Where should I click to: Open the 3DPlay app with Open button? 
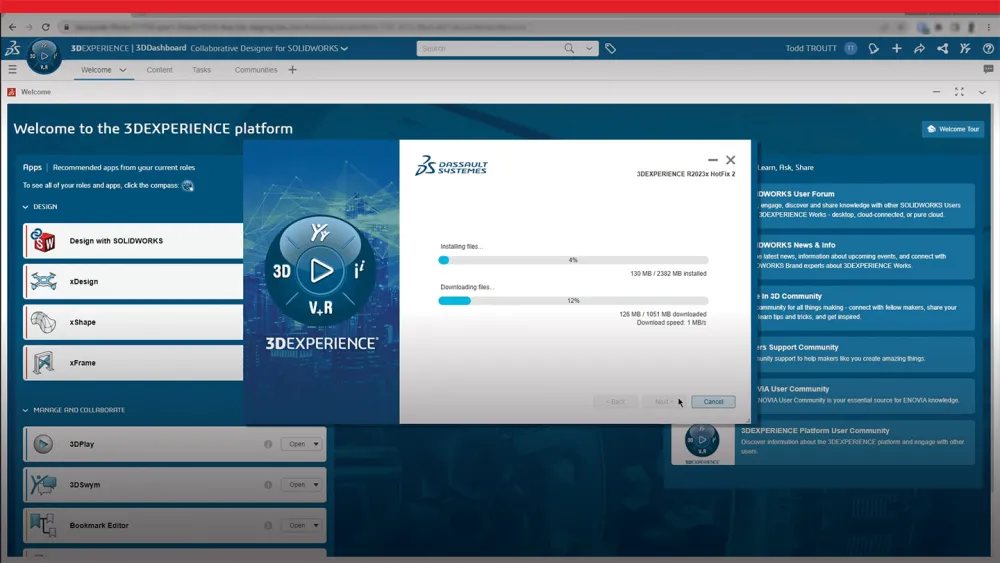(x=297, y=444)
